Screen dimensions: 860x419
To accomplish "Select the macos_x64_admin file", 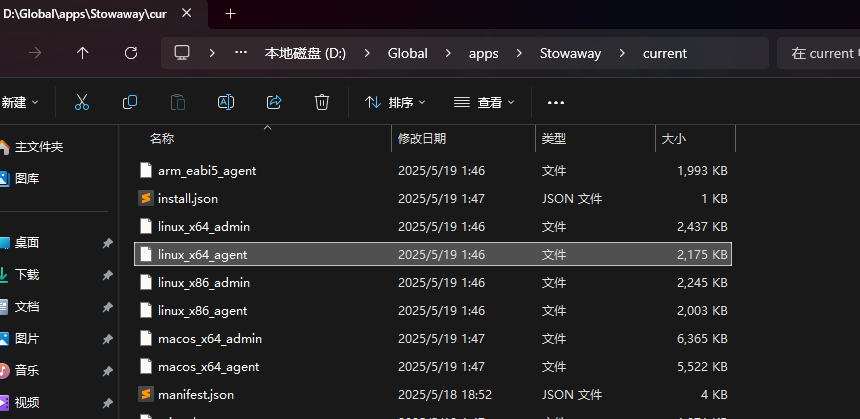I will [x=432, y=338].
